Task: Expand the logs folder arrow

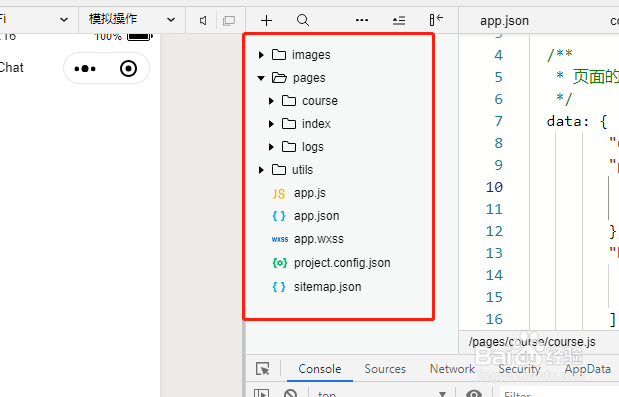Action: coord(271,147)
